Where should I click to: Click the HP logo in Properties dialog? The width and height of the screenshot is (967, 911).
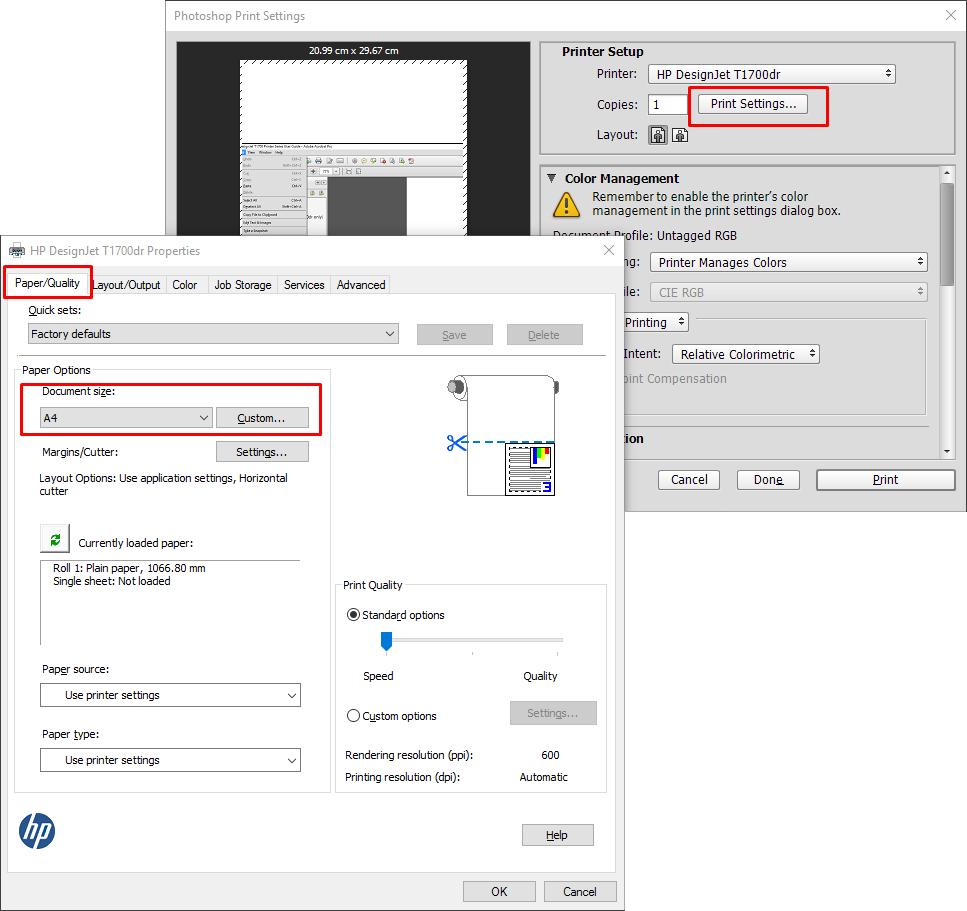coord(37,831)
